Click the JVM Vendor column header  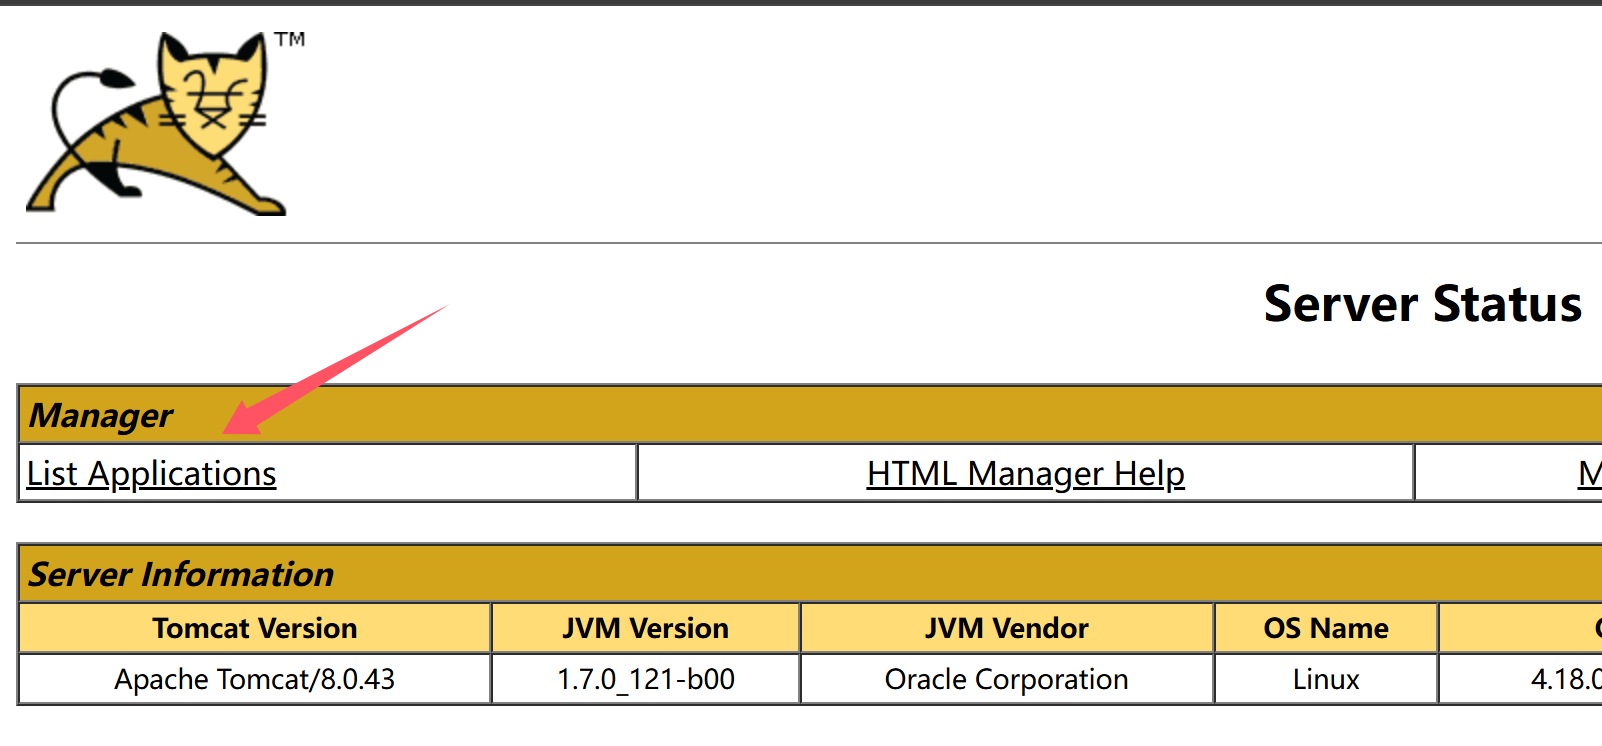1006,628
